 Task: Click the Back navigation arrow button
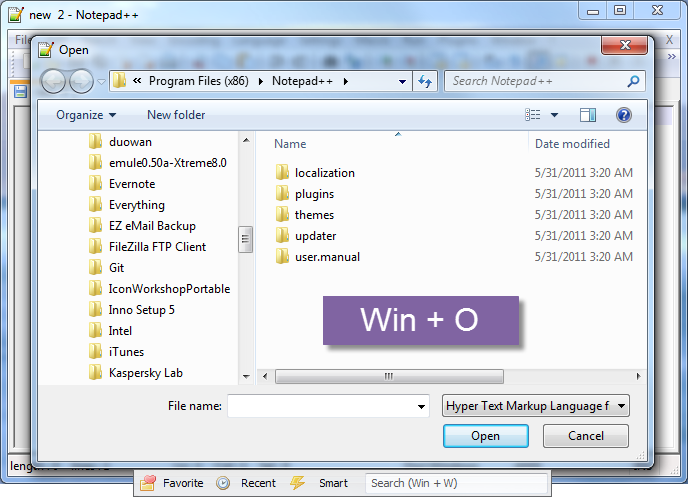[x=53, y=81]
